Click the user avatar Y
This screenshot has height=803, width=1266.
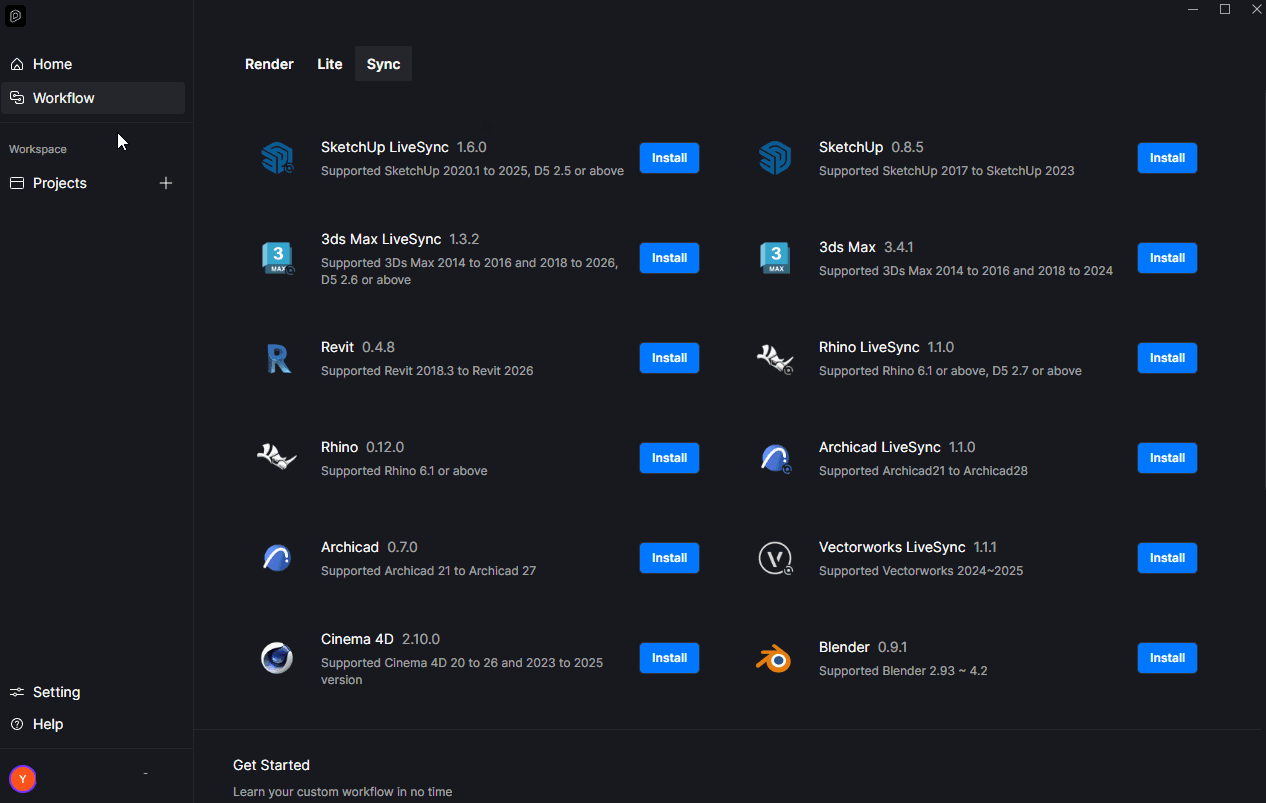(22, 779)
